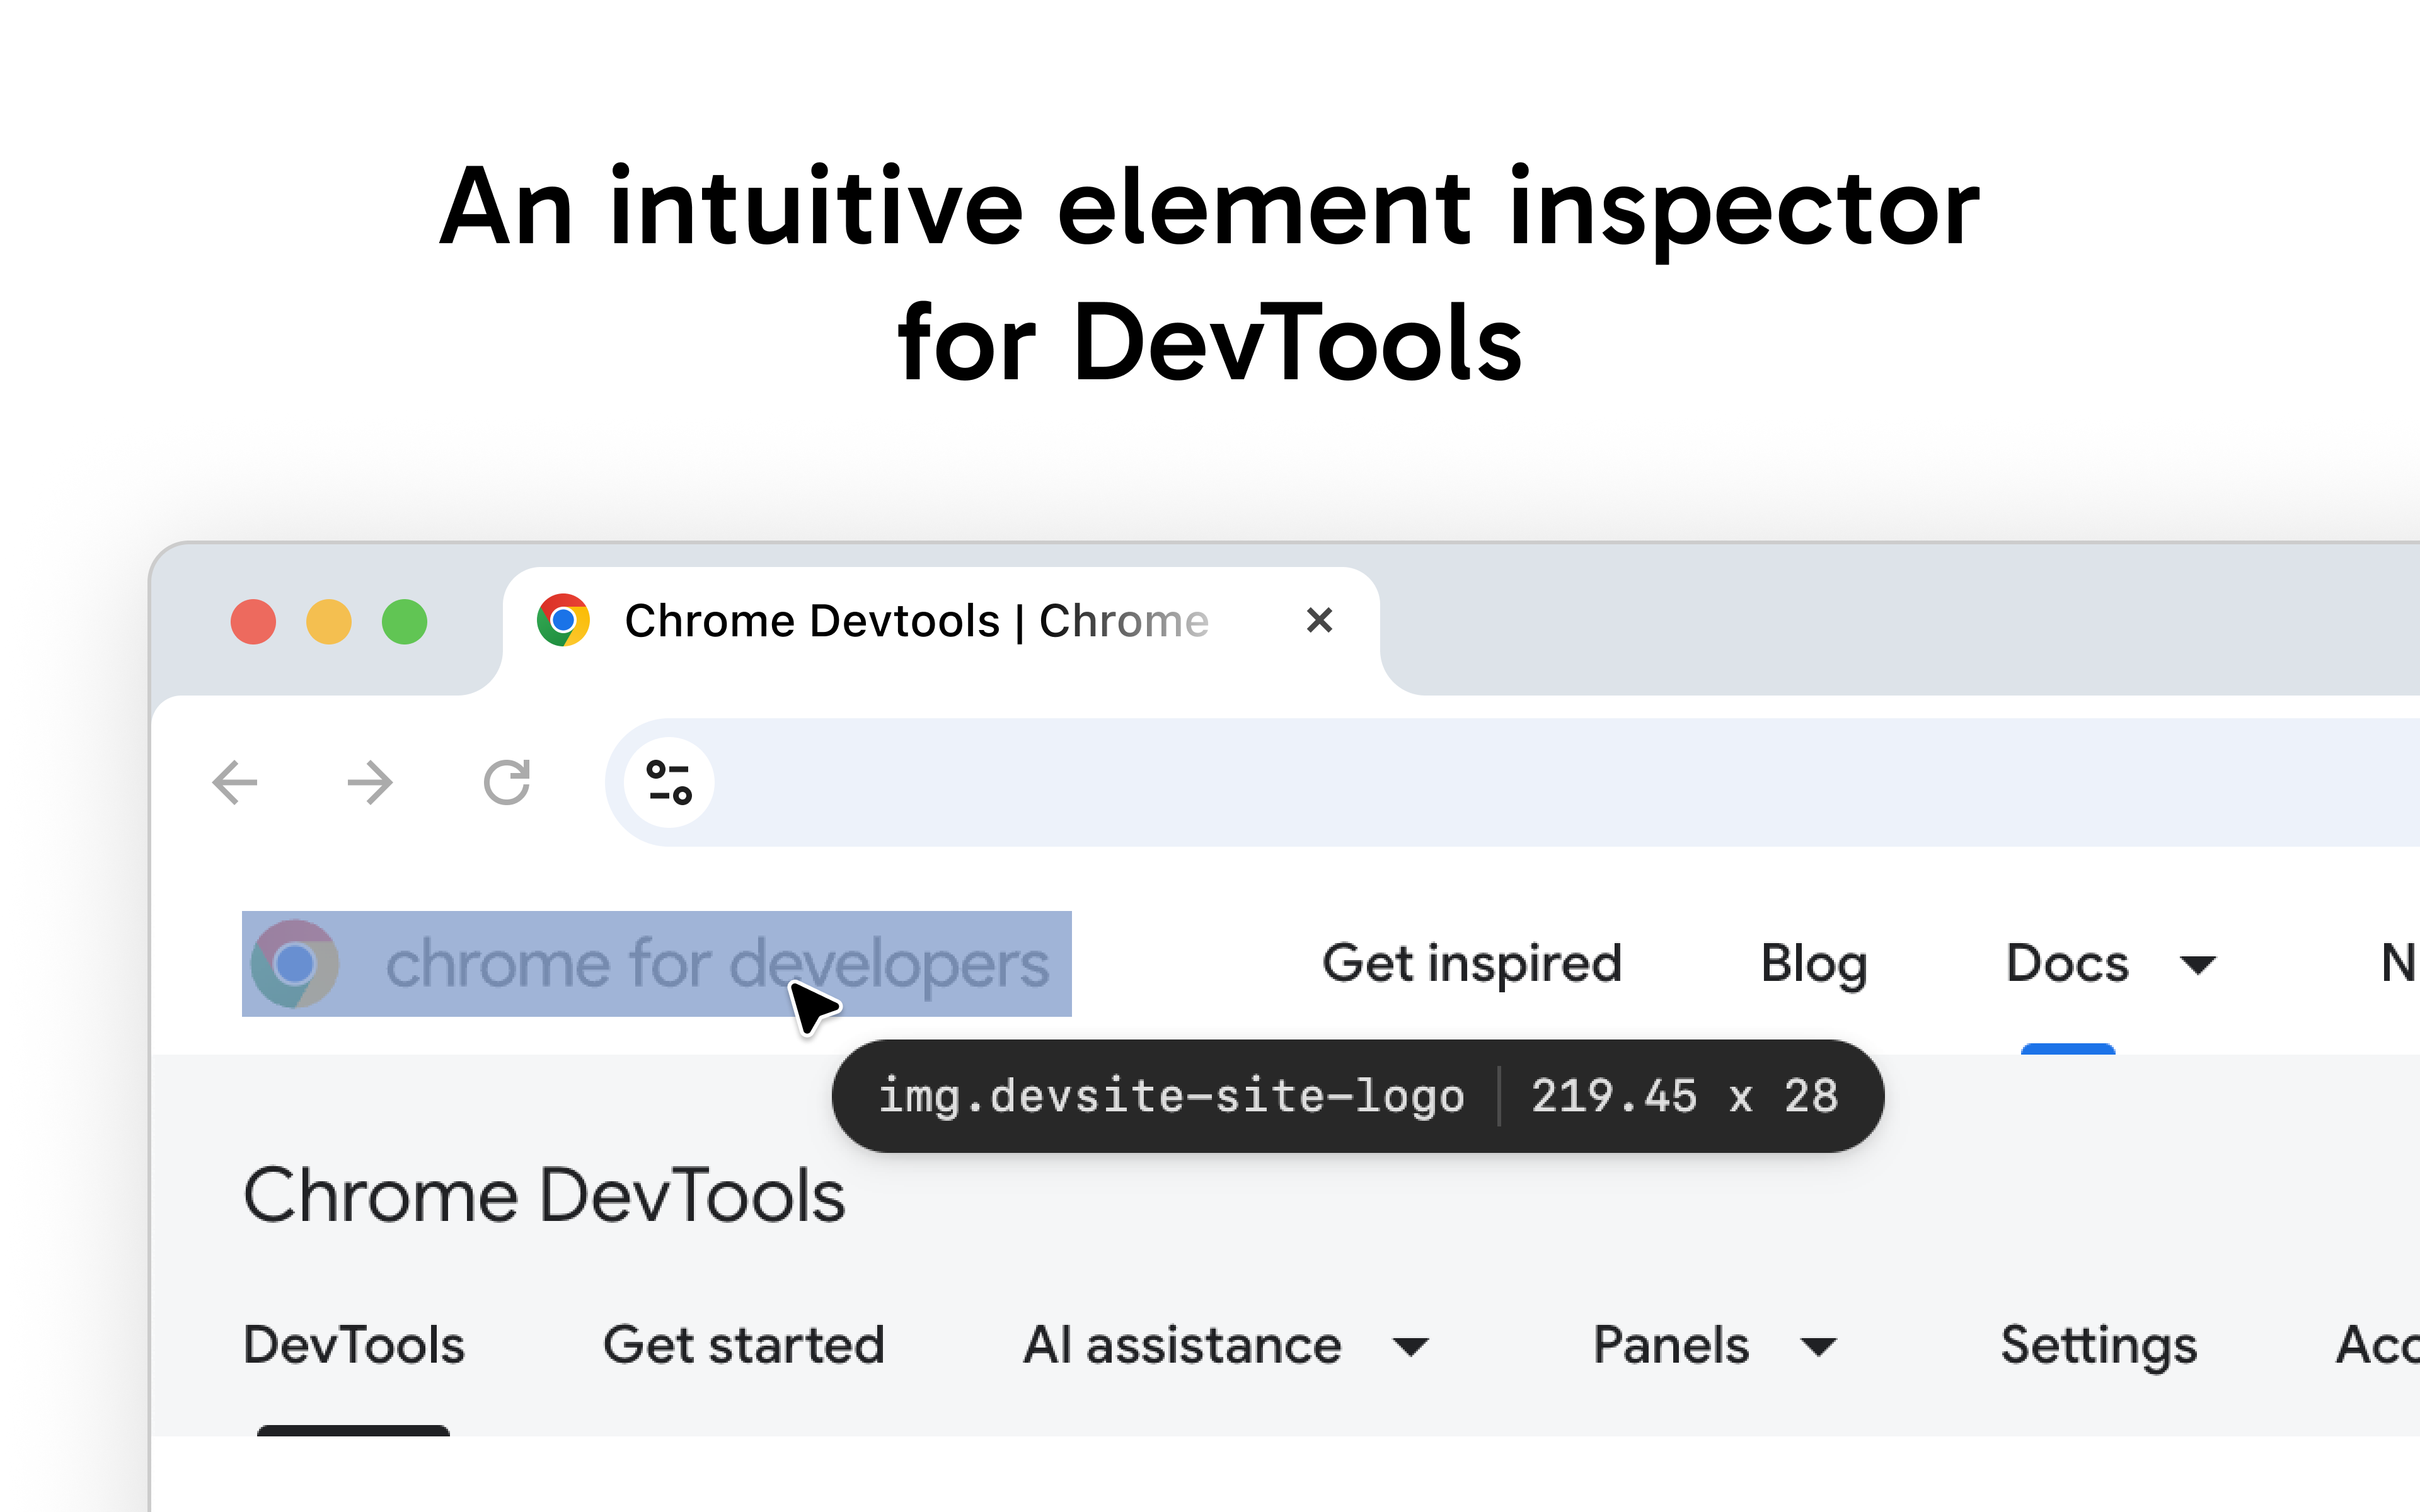Open the Settings tab
The width and height of the screenshot is (2420, 1512).
pyautogui.click(x=2098, y=1345)
